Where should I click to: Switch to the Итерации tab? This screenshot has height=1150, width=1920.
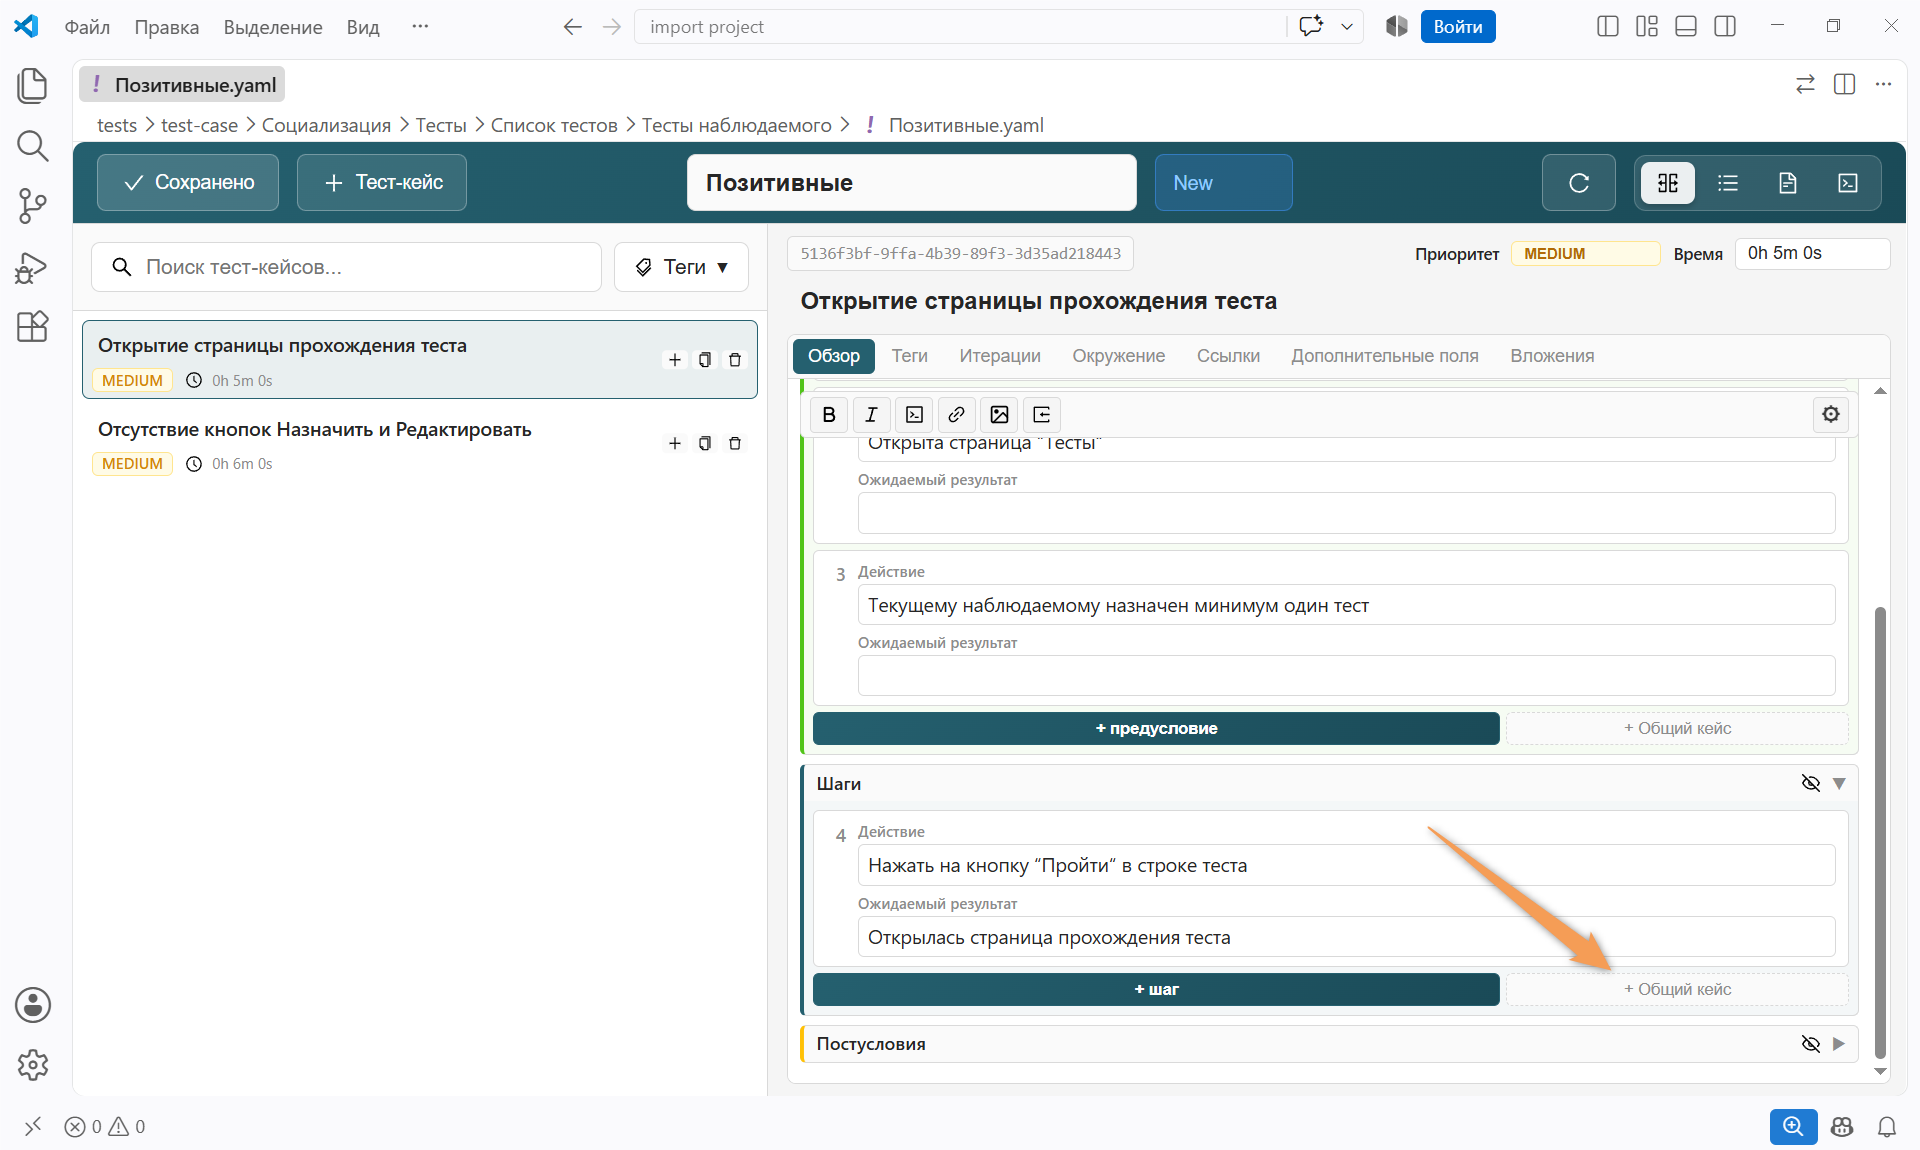[1000, 356]
